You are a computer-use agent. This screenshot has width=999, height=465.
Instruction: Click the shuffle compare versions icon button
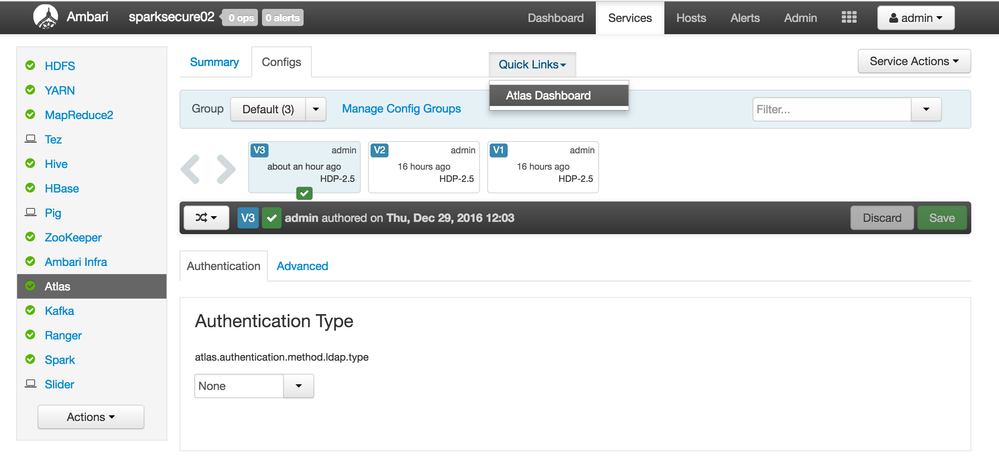(x=204, y=217)
